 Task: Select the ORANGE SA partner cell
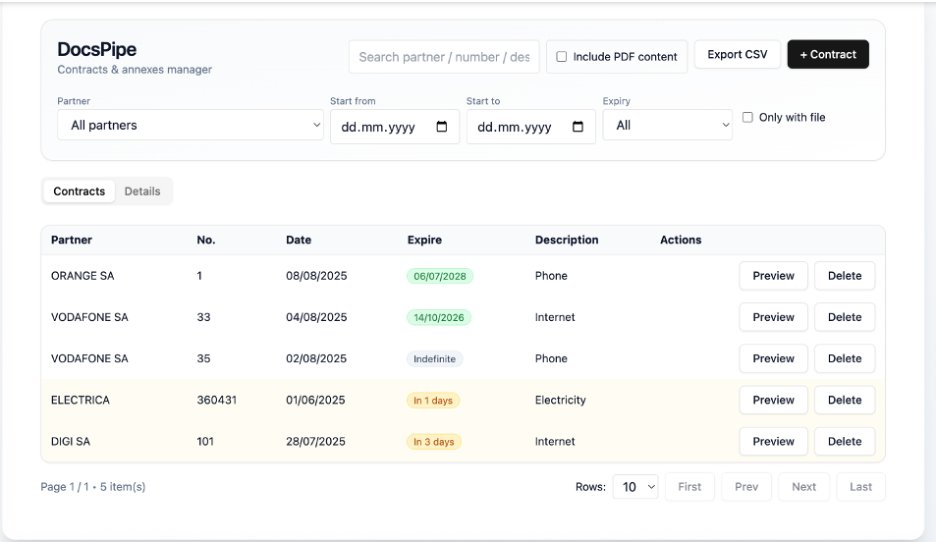[82, 276]
